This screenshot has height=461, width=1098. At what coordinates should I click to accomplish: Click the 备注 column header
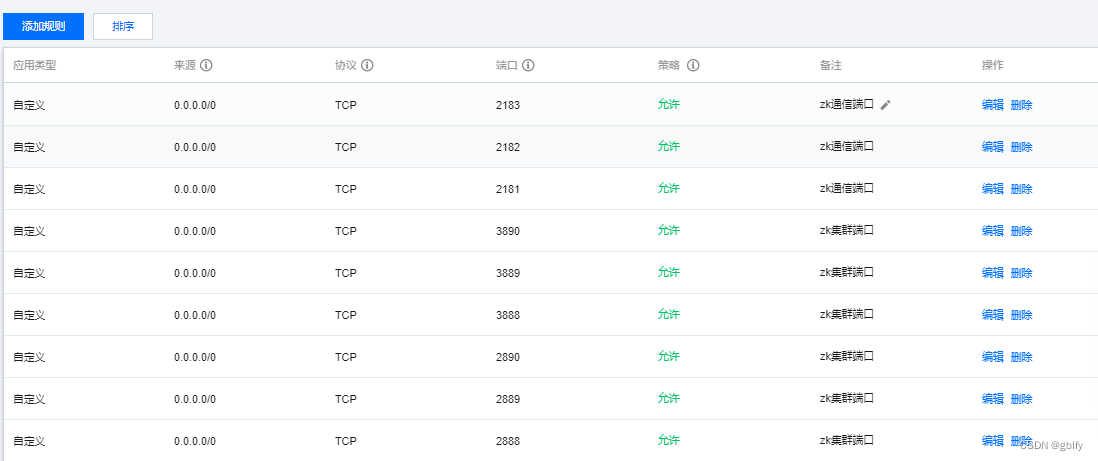tap(830, 66)
